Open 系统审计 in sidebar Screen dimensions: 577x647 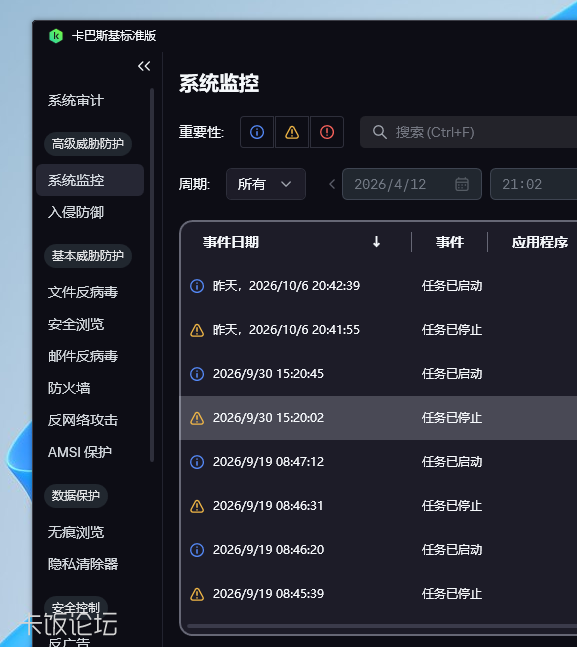76,100
